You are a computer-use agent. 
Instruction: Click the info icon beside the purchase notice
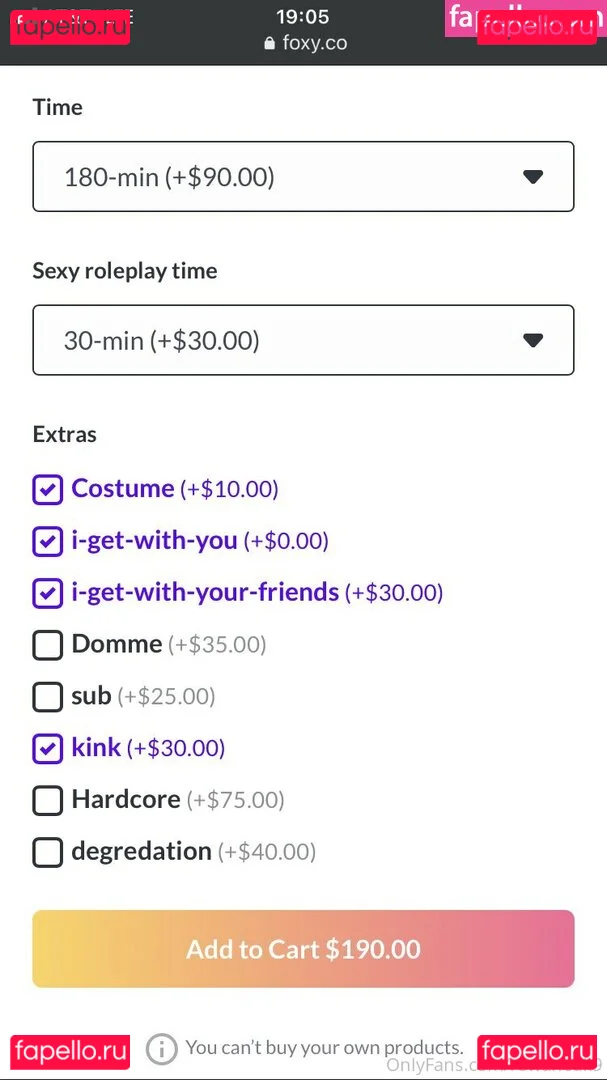(161, 1049)
